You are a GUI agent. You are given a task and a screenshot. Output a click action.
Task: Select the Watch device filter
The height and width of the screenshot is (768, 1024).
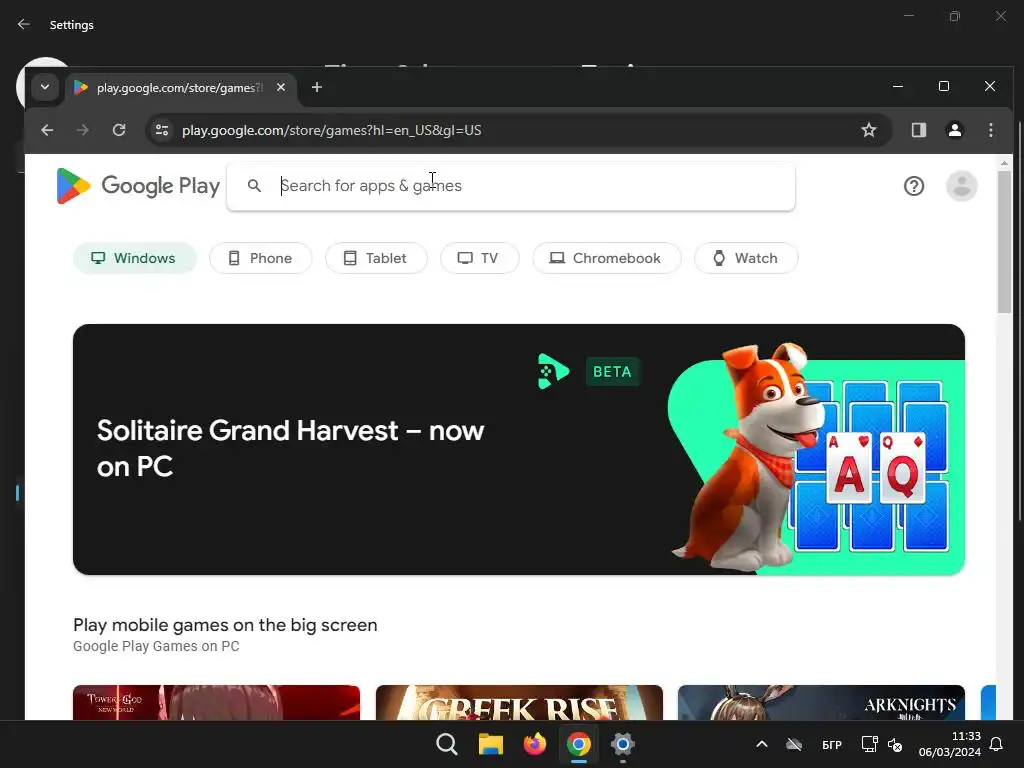coord(746,258)
